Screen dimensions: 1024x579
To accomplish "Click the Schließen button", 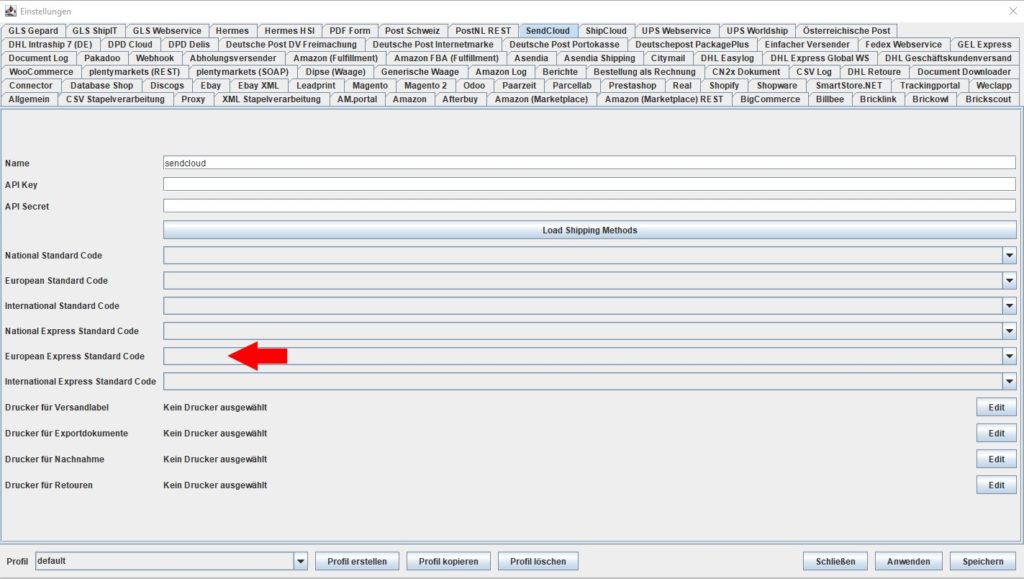I will [835, 561].
